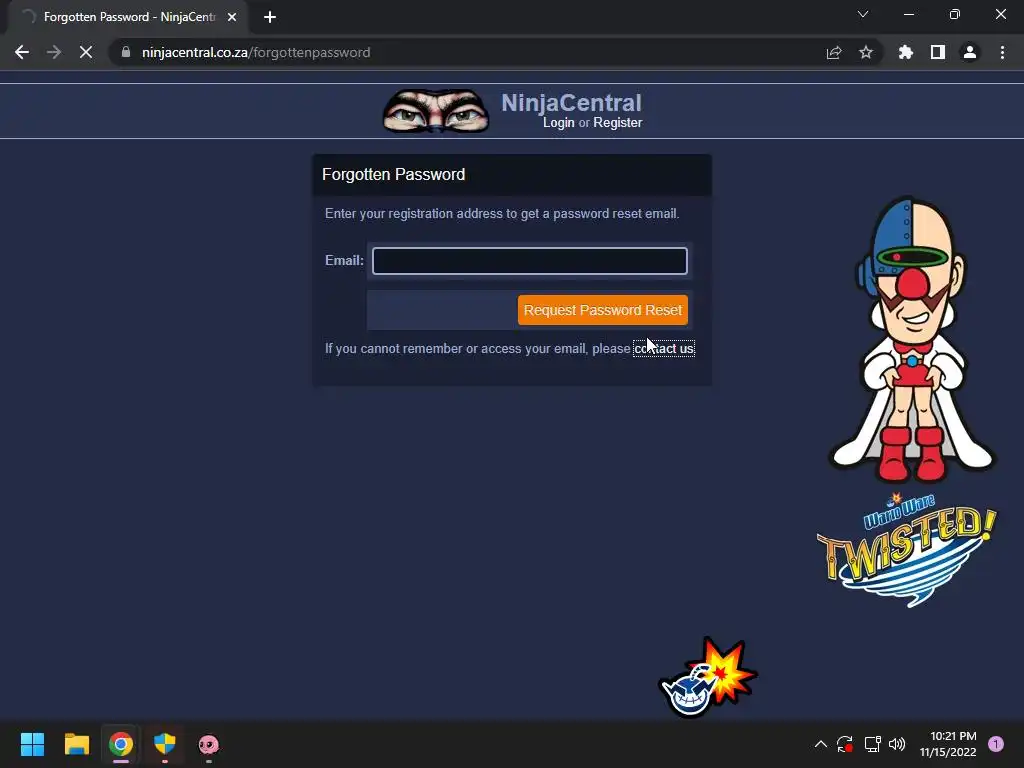Click the NinjaCentral title link
Screen dimensions: 1024x768
click(571, 103)
